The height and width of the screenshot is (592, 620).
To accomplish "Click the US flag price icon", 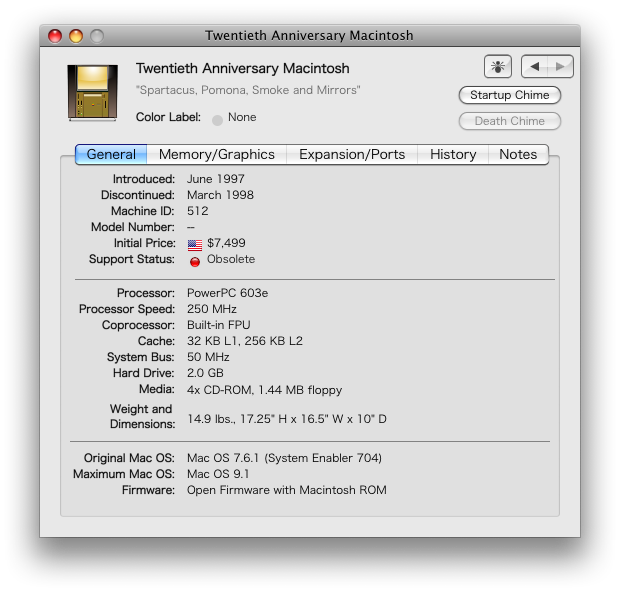I will pyautogui.click(x=195, y=245).
